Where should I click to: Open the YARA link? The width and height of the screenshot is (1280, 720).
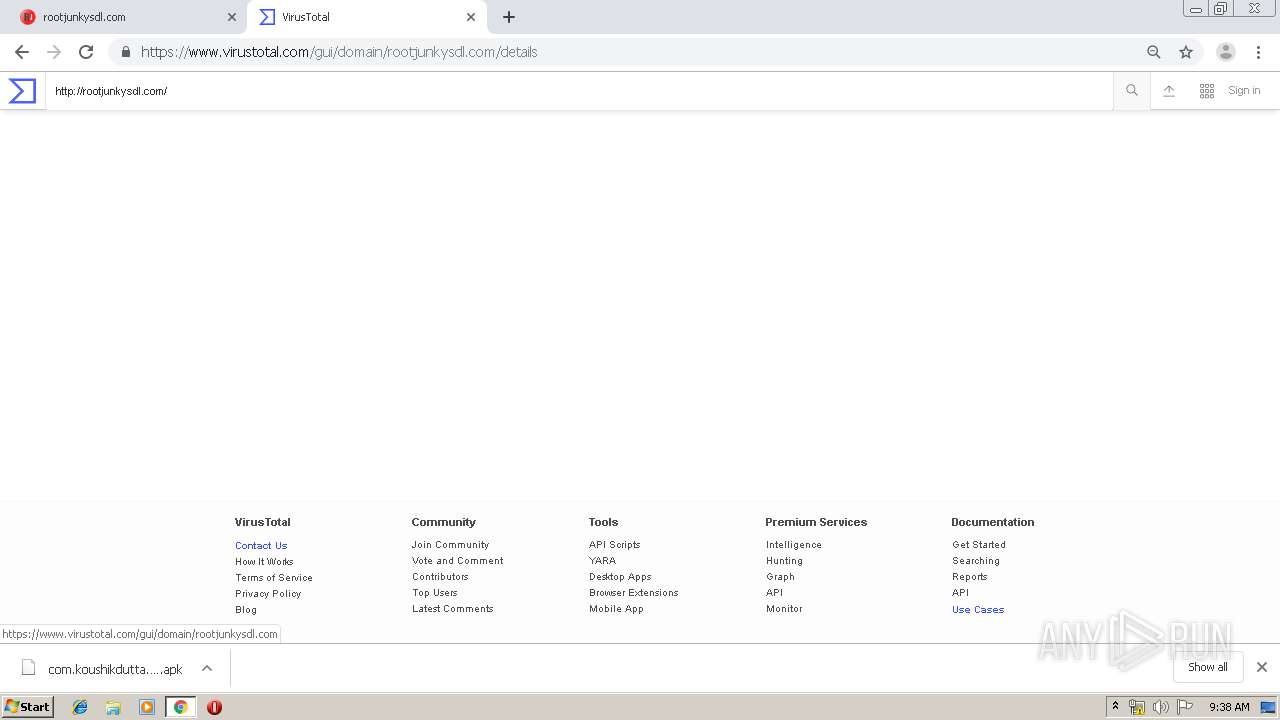pos(602,560)
